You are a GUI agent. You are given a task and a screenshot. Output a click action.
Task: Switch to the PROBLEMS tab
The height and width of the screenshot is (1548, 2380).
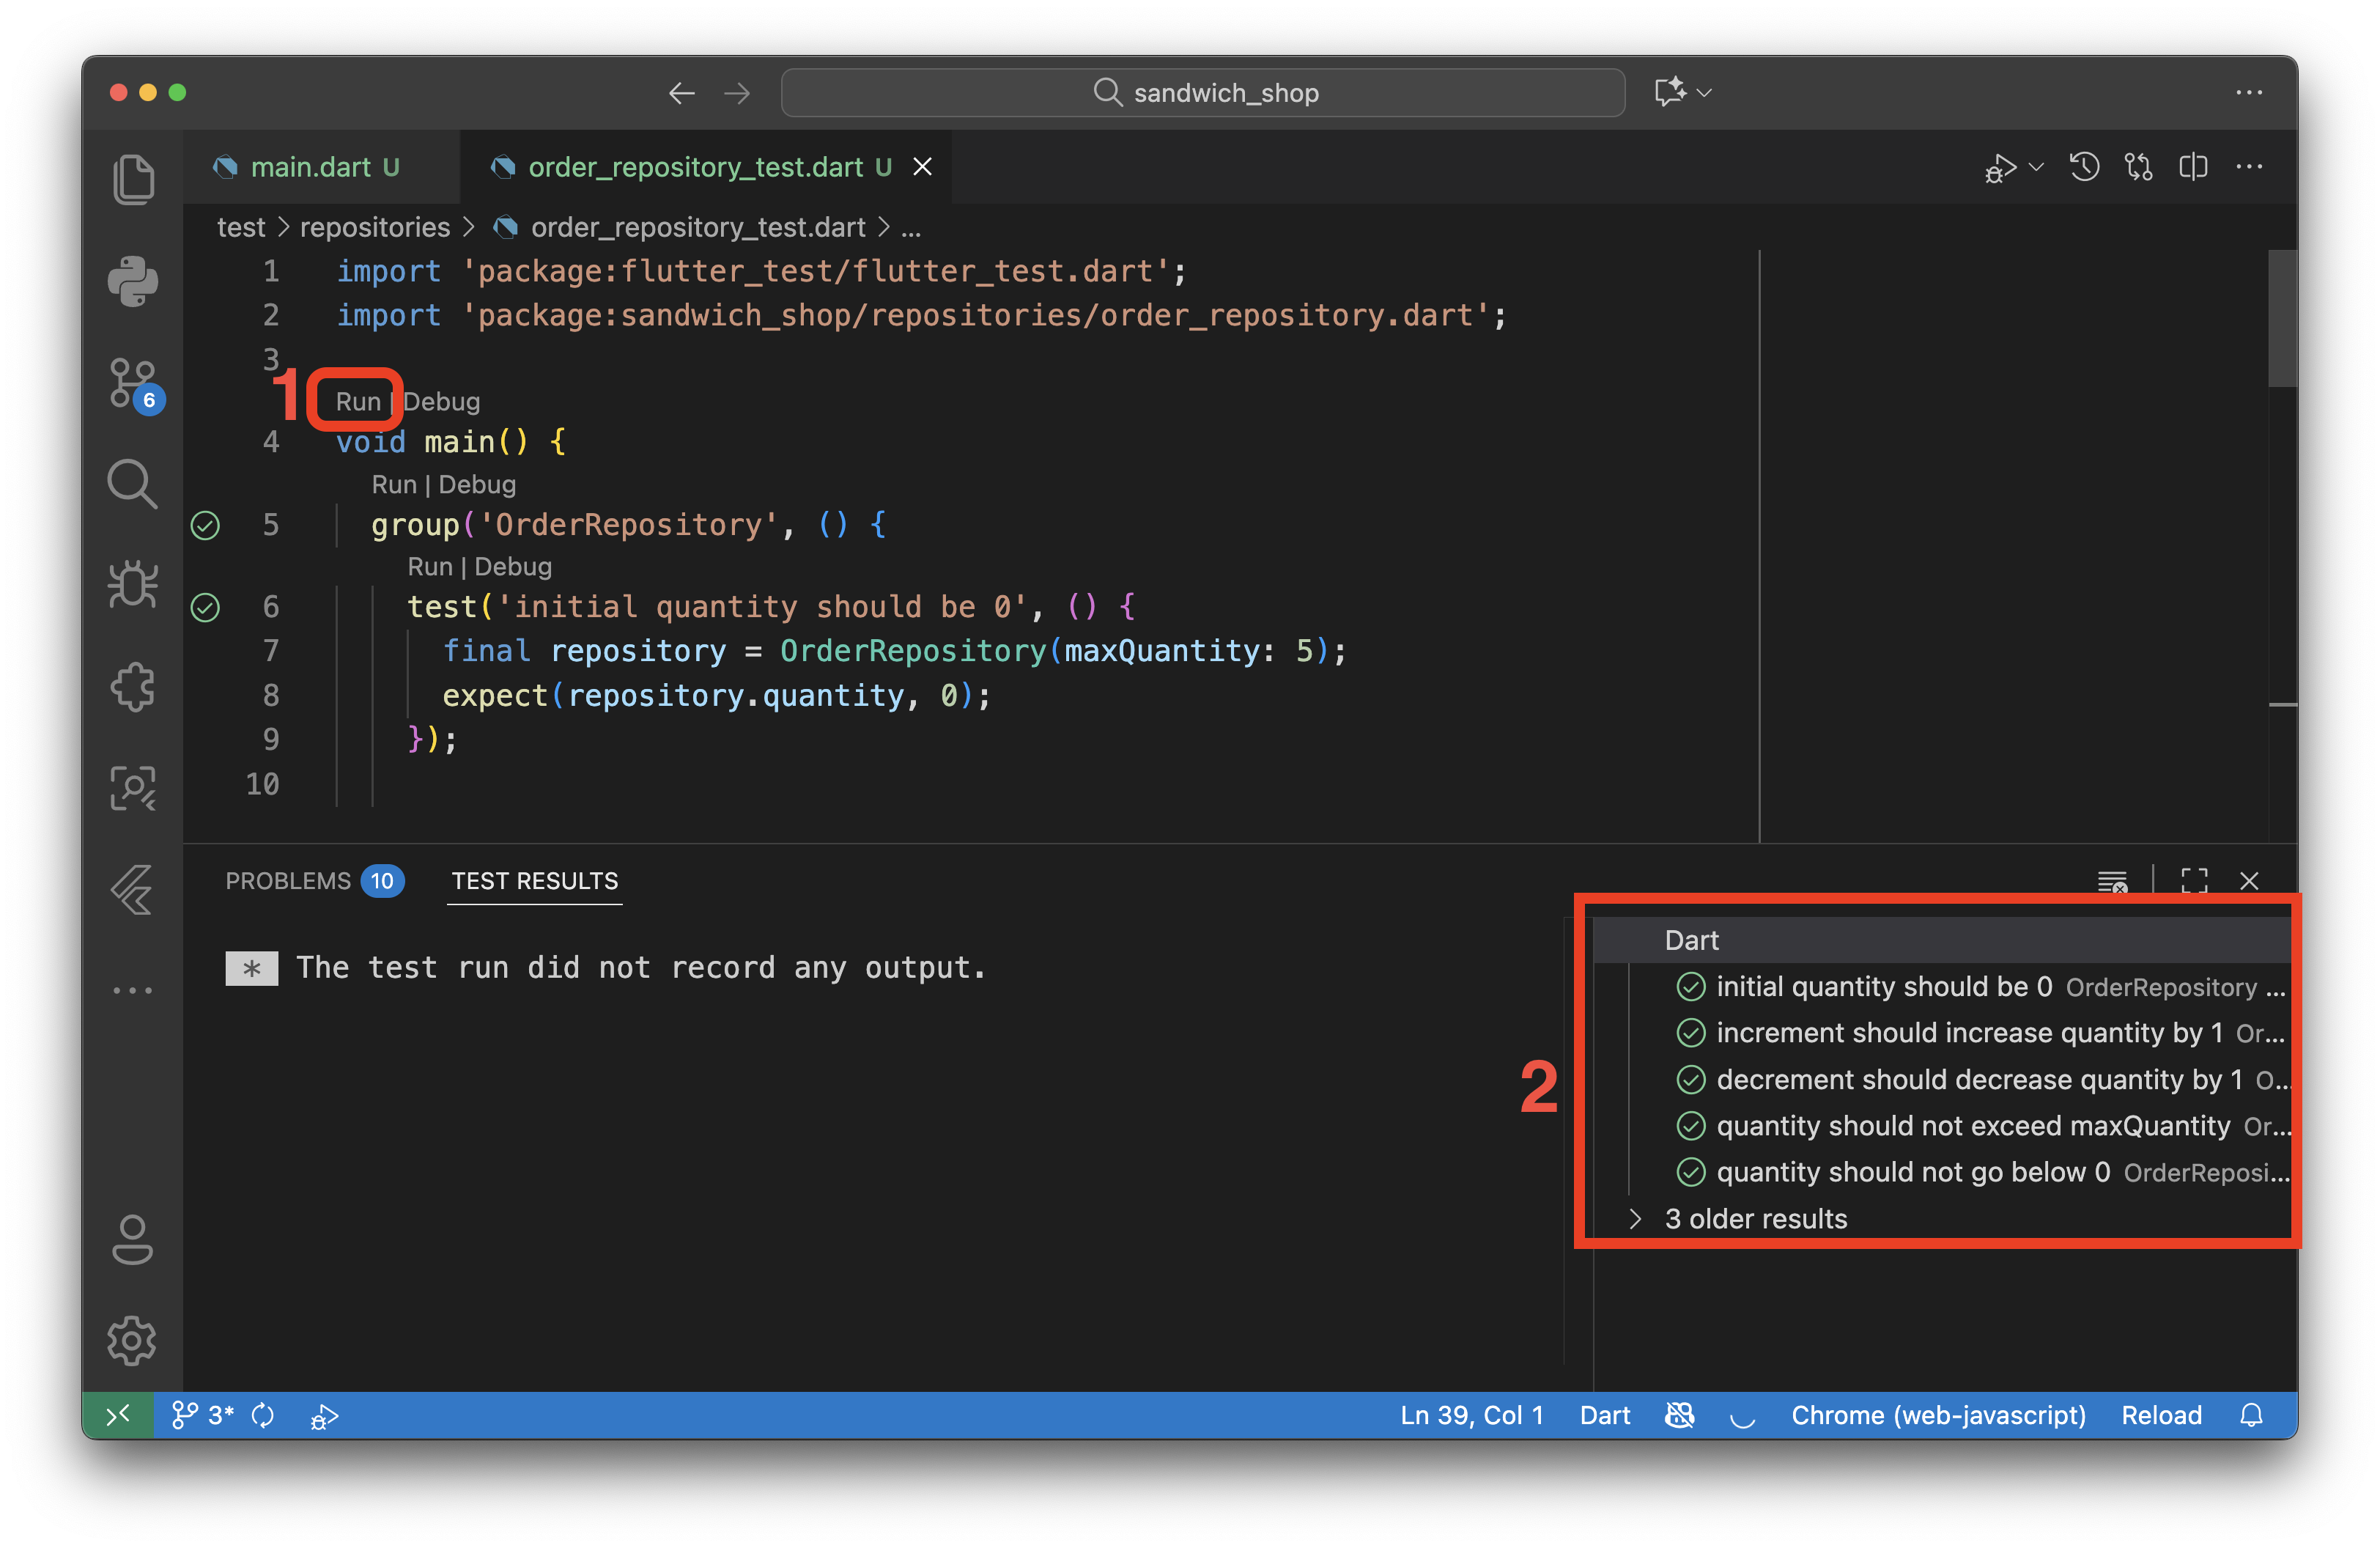(x=289, y=881)
